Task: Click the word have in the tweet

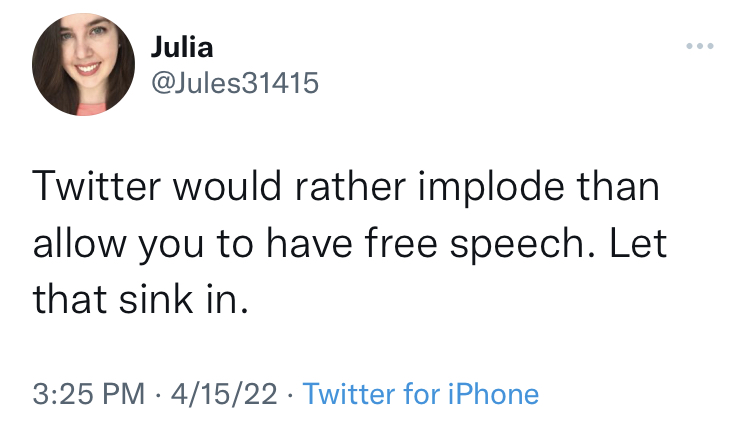Action: (x=309, y=243)
